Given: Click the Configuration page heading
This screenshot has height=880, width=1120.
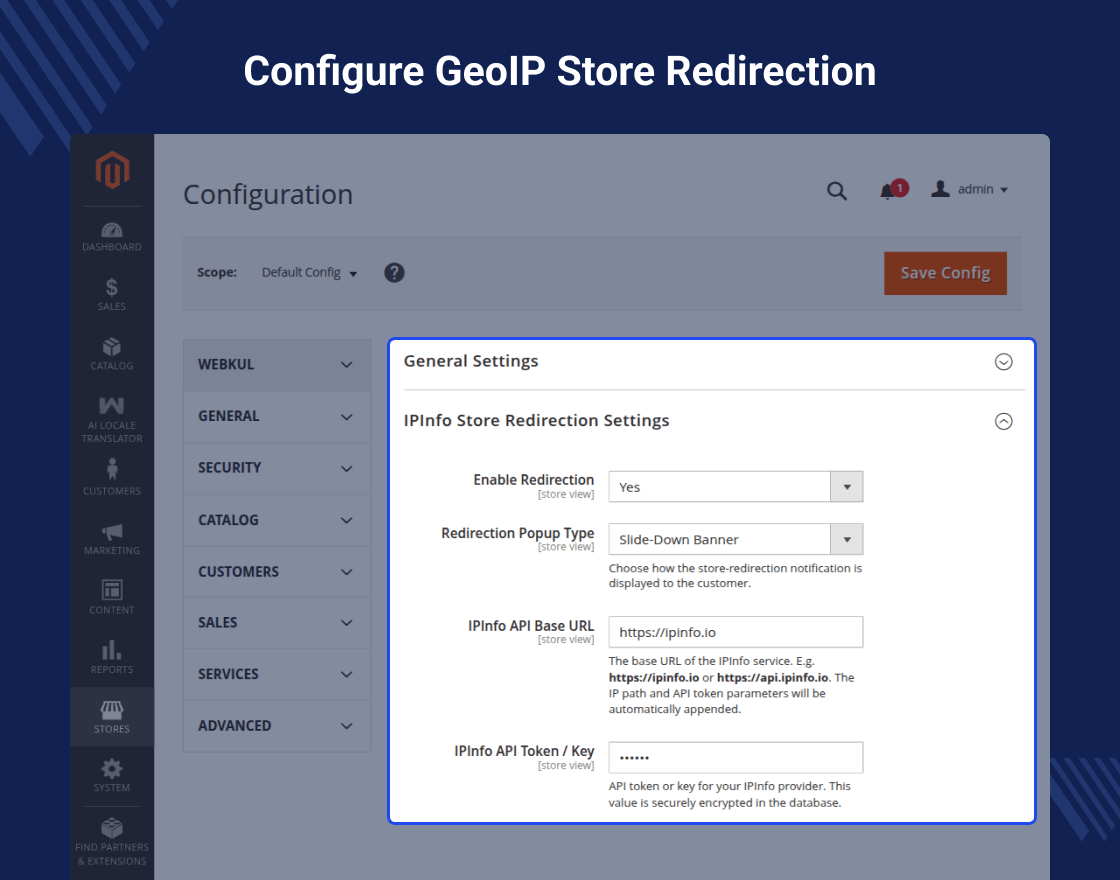Looking at the screenshot, I should coord(268,194).
